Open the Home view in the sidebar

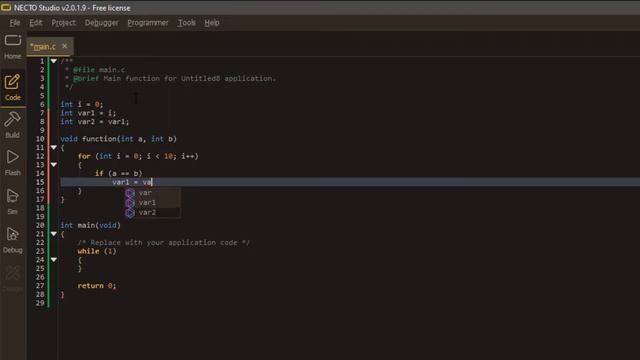click(13, 46)
